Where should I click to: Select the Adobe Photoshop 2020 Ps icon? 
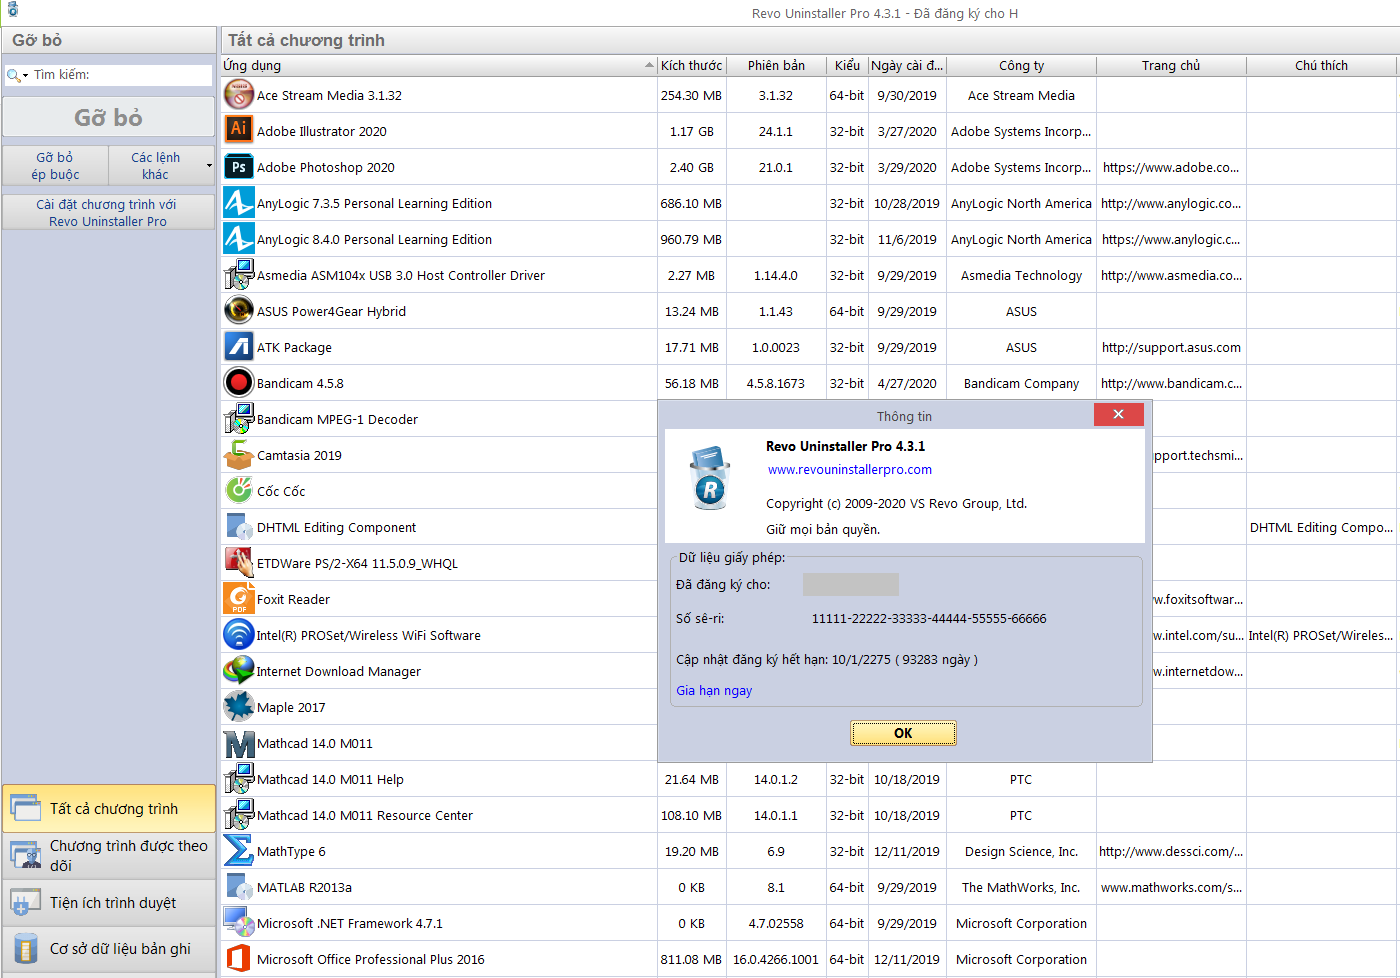coord(238,166)
